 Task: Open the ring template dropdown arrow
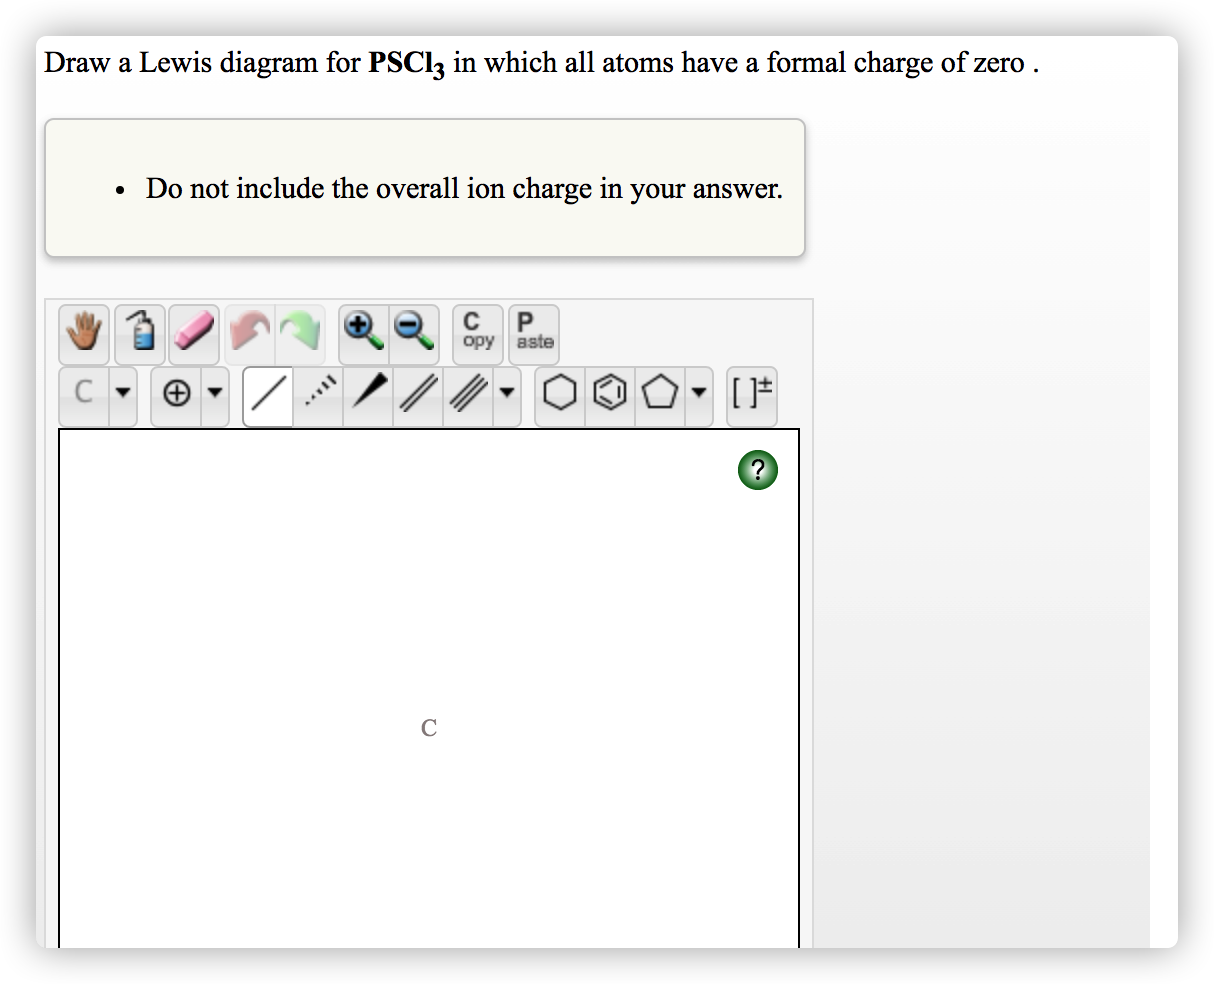[700, 394]
